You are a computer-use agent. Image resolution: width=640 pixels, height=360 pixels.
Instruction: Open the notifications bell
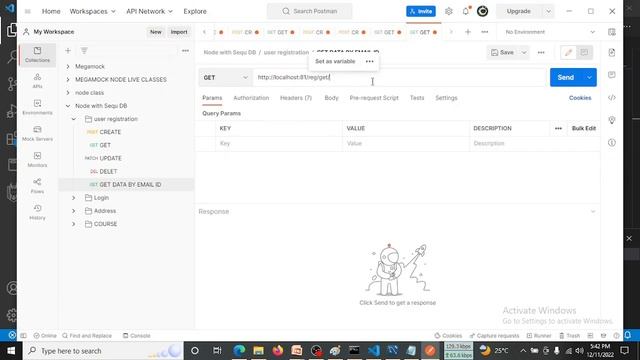click(x=466, y=11)
